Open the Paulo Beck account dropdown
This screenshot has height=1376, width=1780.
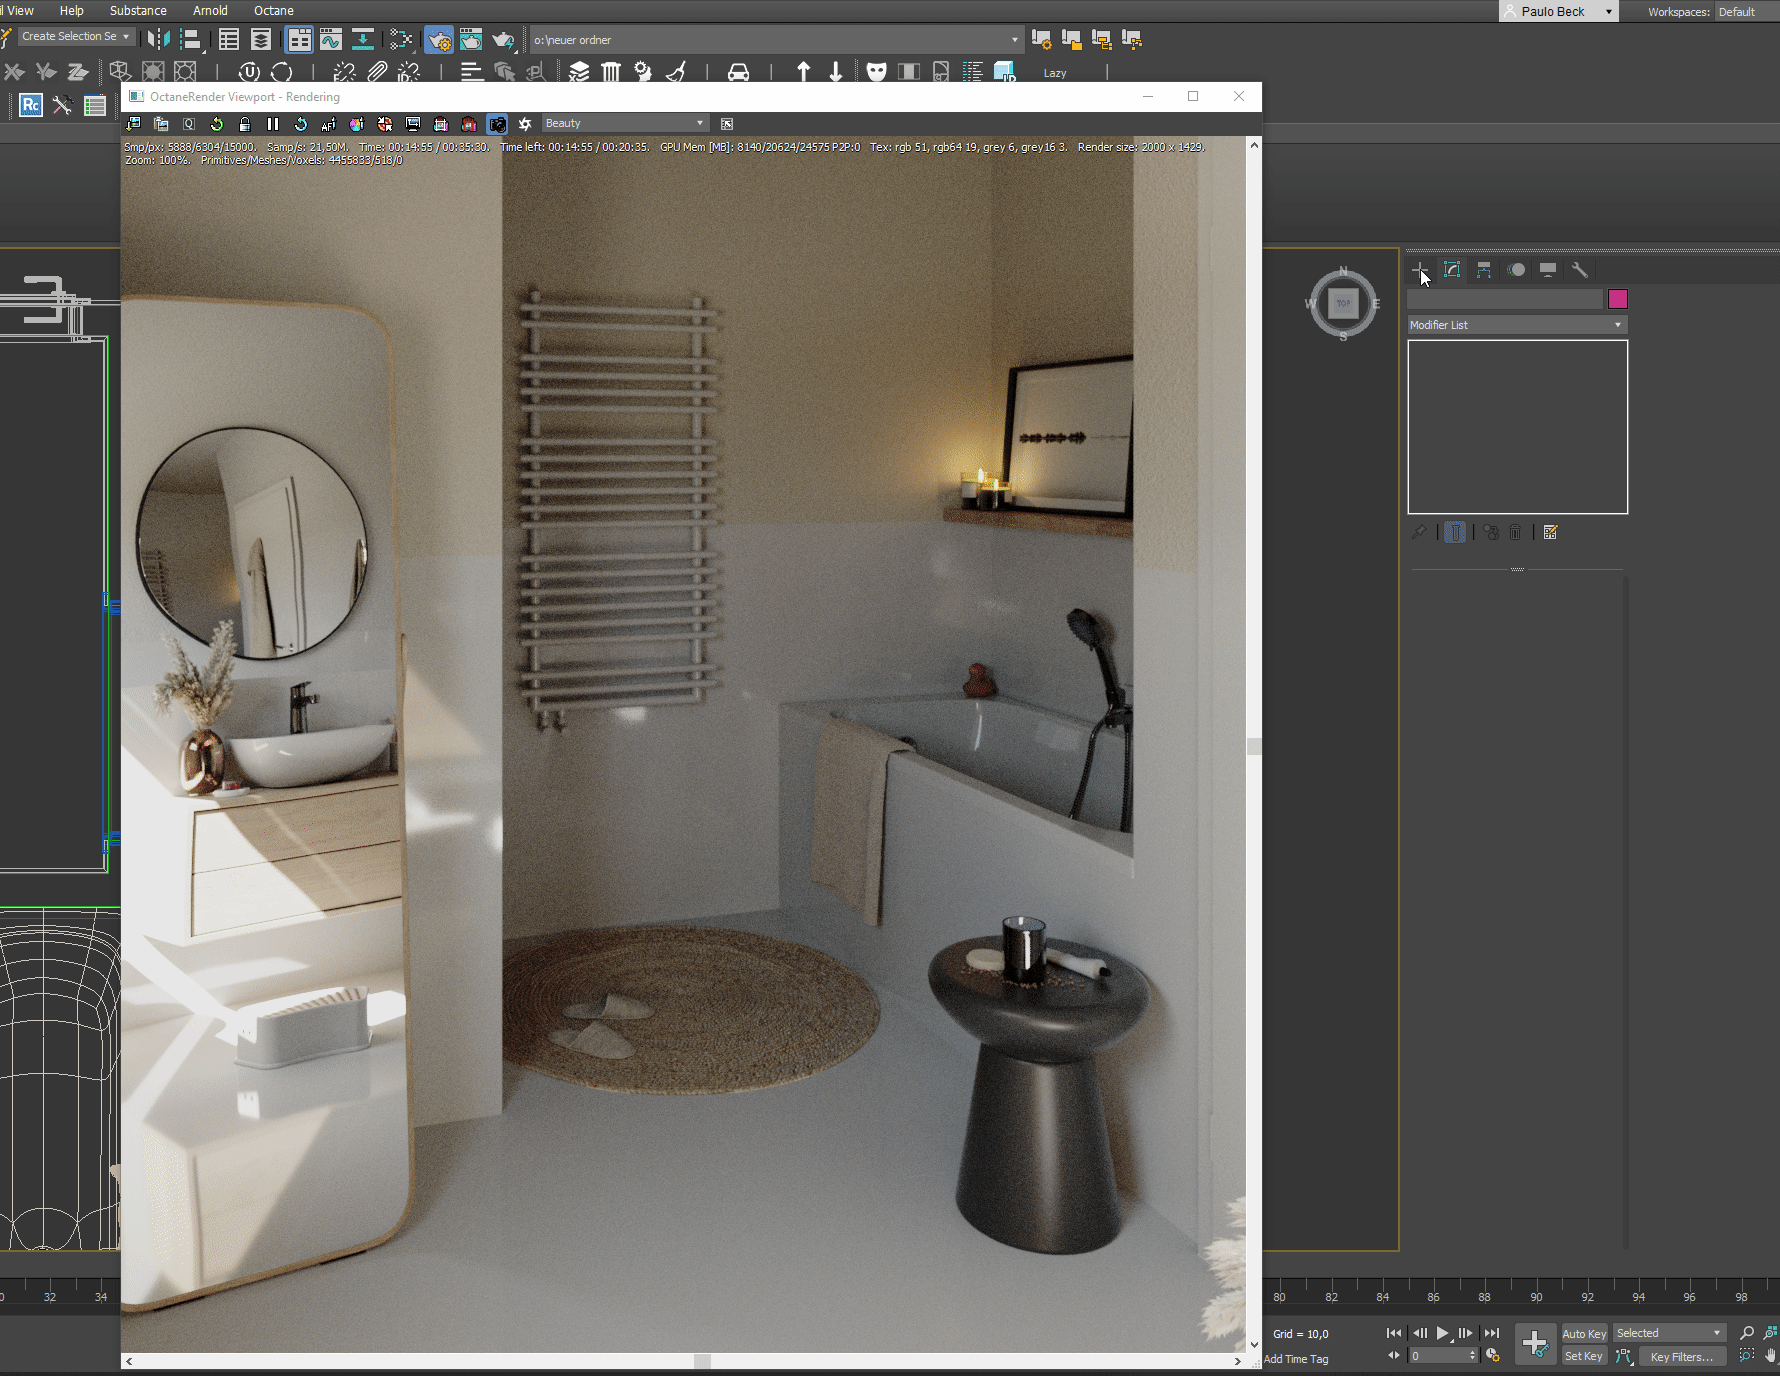click(1558, 11)
